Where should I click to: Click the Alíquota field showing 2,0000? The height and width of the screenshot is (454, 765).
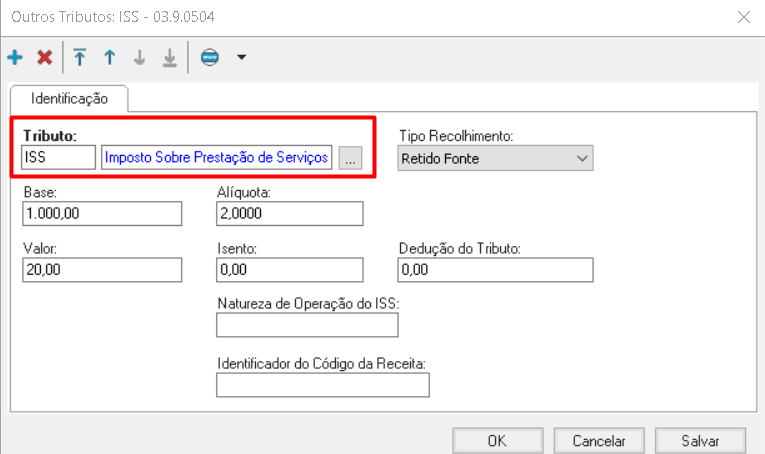[290, 214]
